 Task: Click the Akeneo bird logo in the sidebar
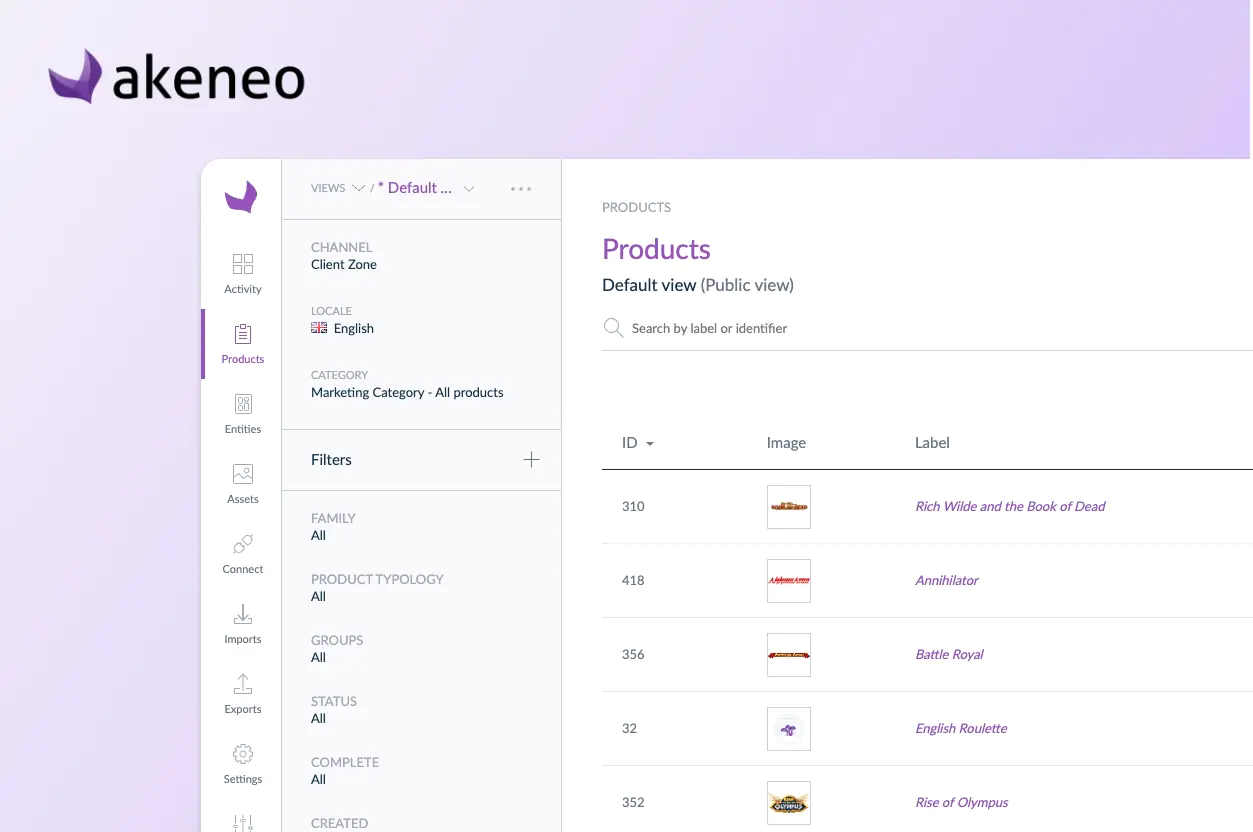(241, 197)
